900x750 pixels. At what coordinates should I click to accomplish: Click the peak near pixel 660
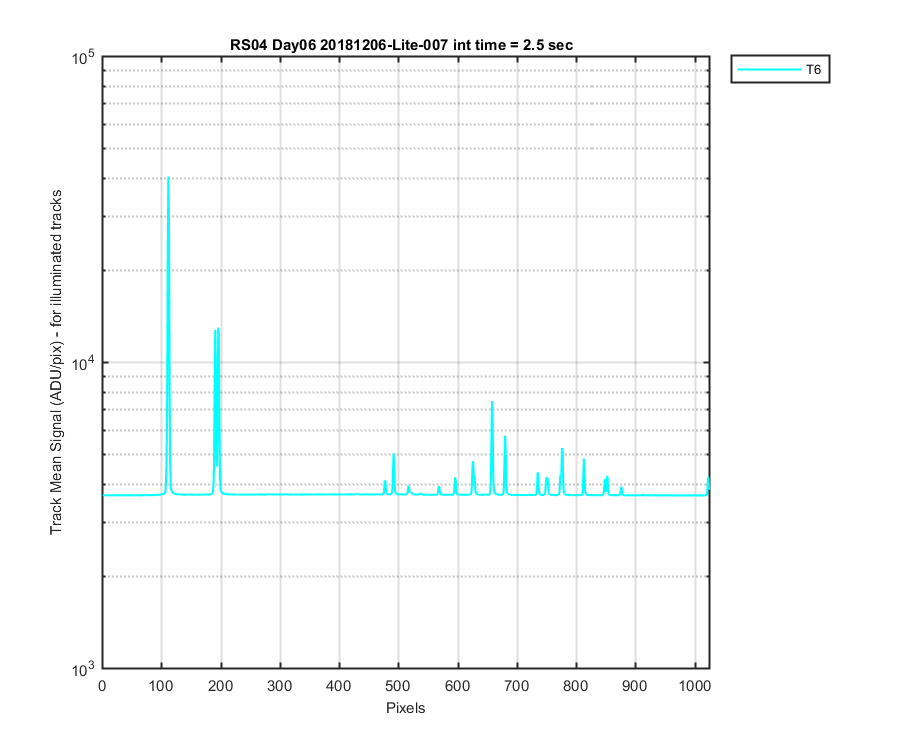tap(492, 448)
